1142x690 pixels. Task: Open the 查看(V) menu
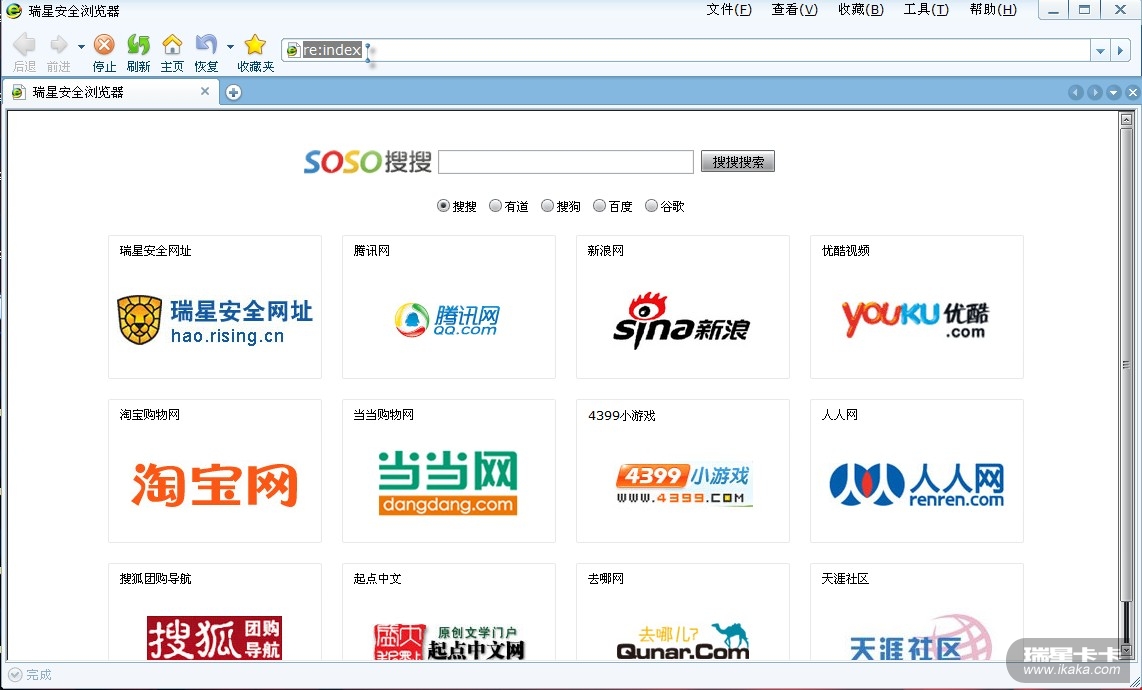(x=795, y=9)
